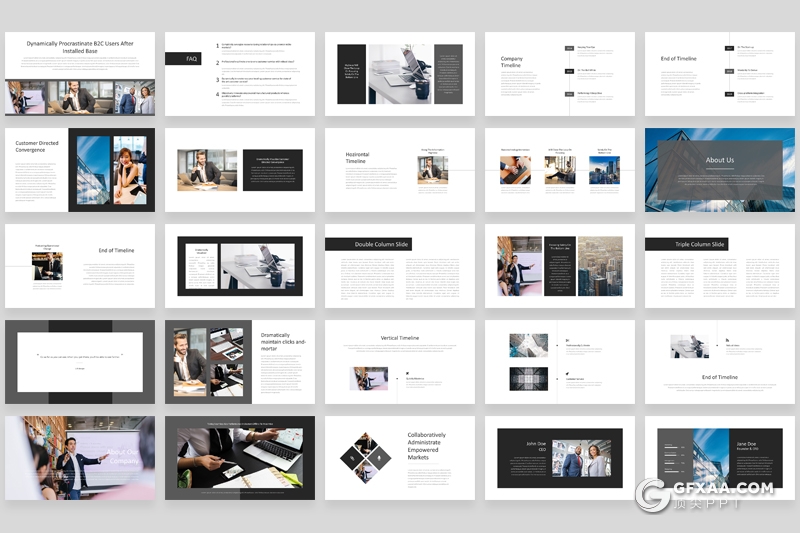Click the first marker on Company Timeline
The width and height of the screenshot is (800, 533).
[x=569, y=47]
